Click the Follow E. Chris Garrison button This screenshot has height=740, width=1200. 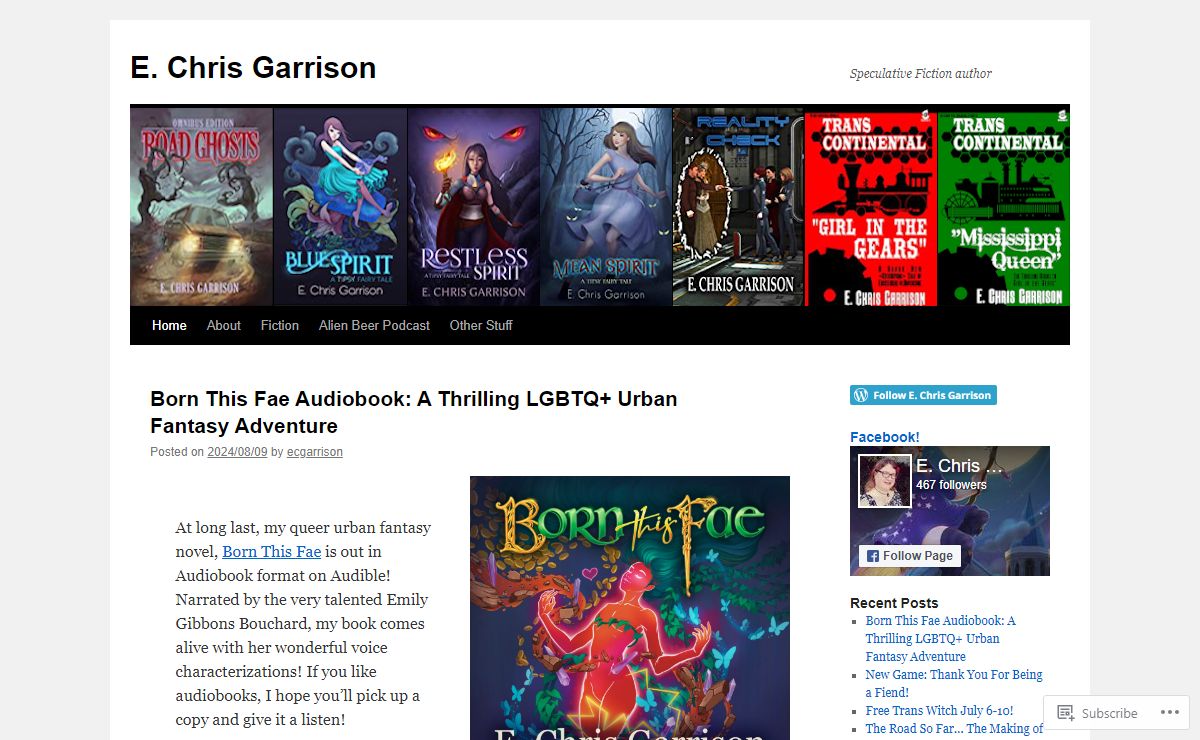point(923,395)
